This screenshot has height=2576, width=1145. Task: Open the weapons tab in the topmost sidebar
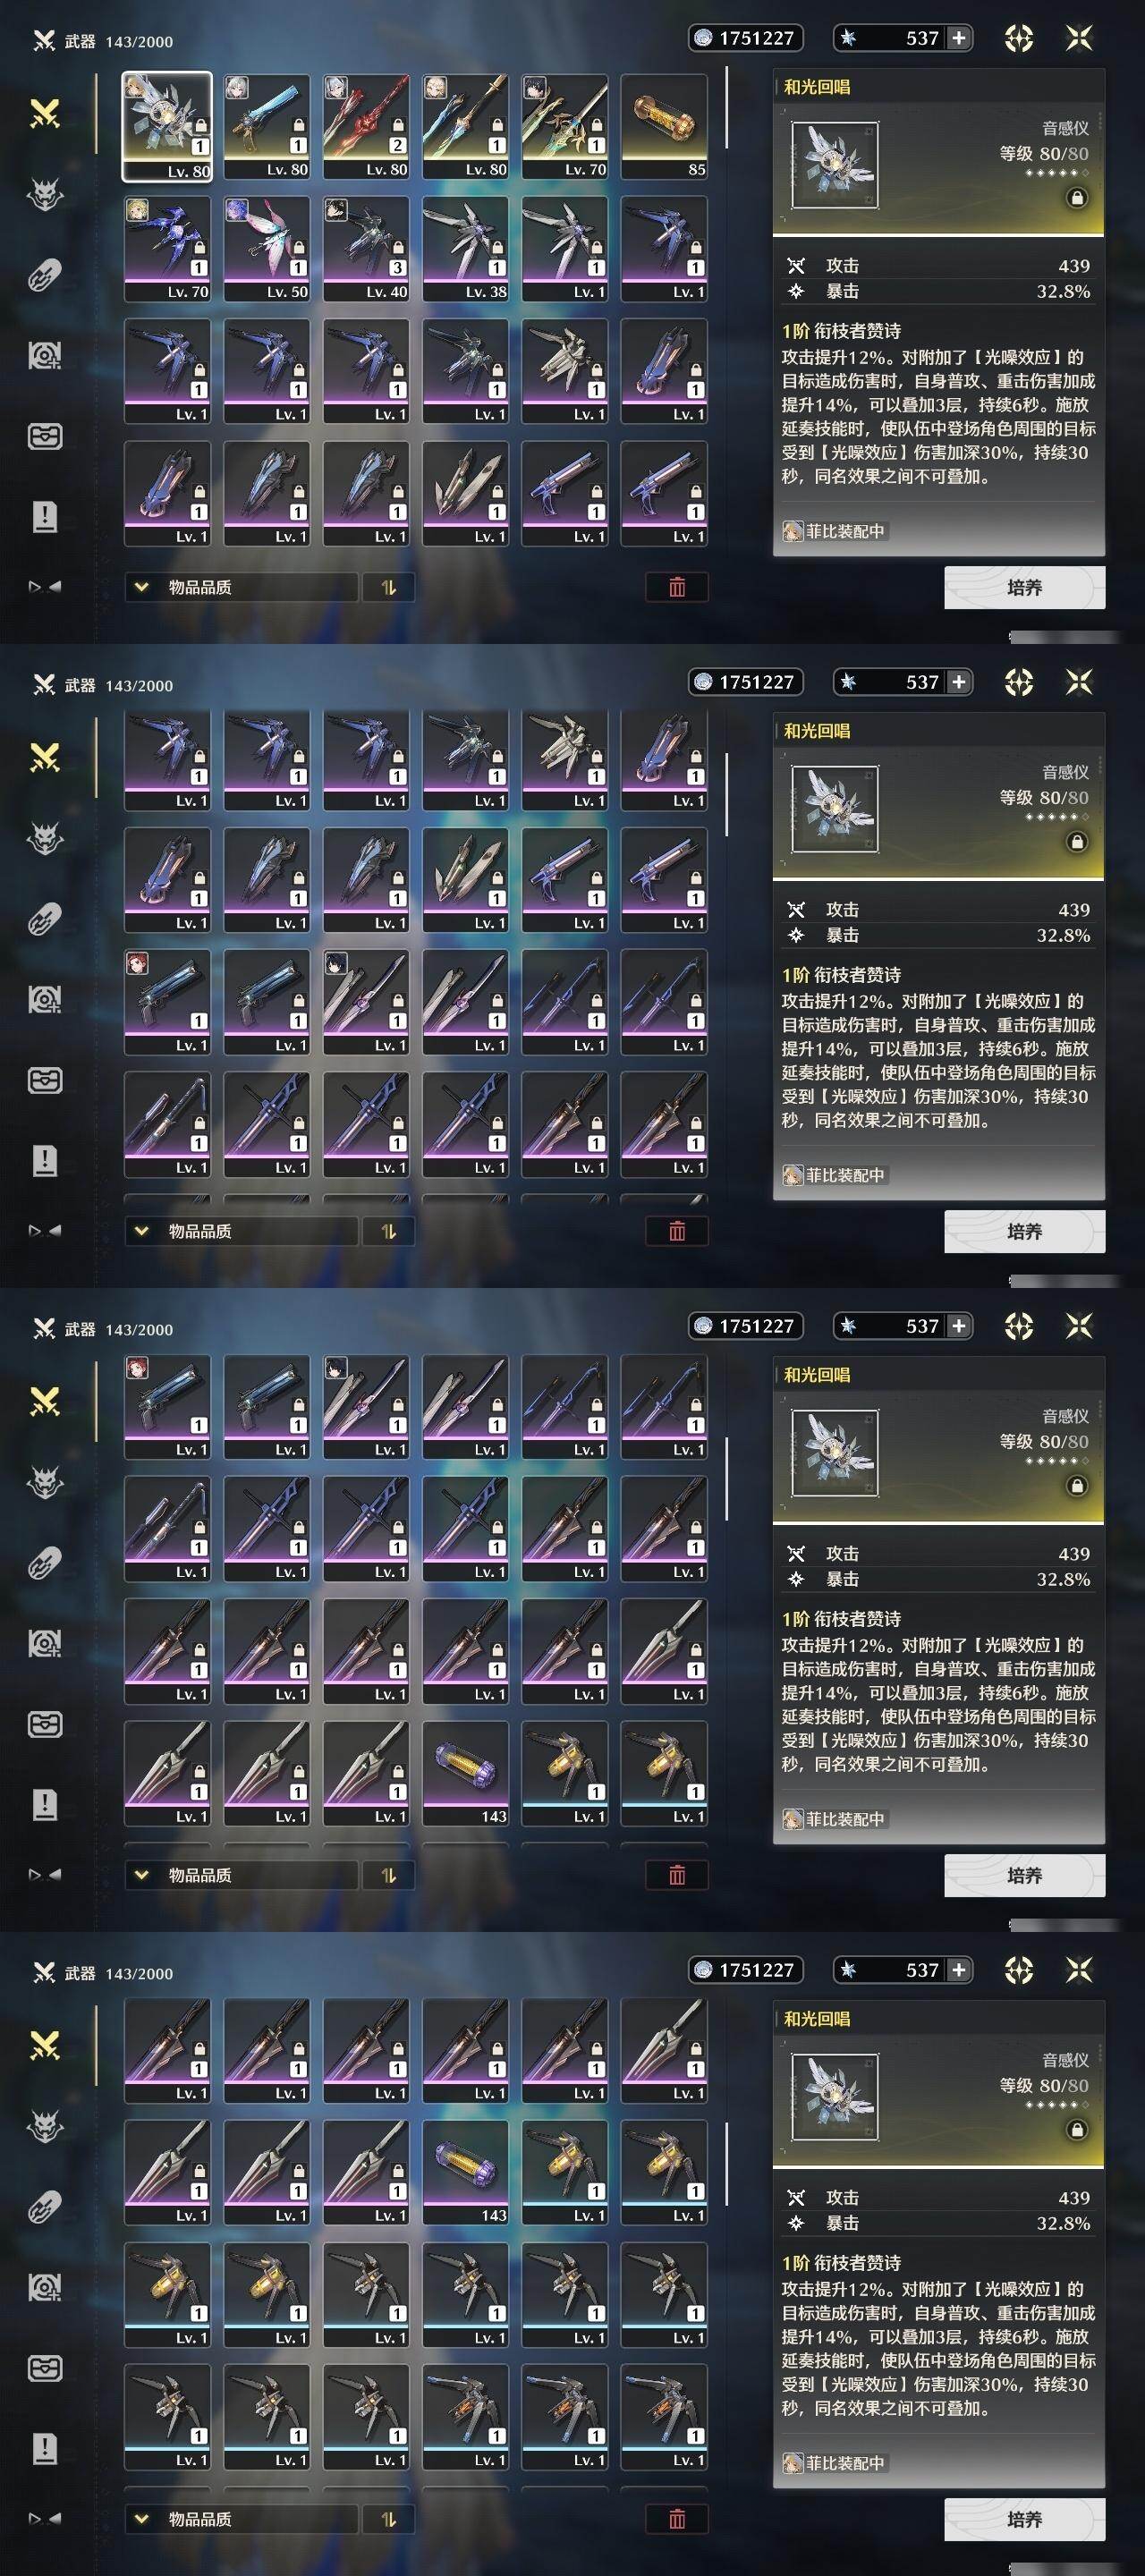point(45,113)
